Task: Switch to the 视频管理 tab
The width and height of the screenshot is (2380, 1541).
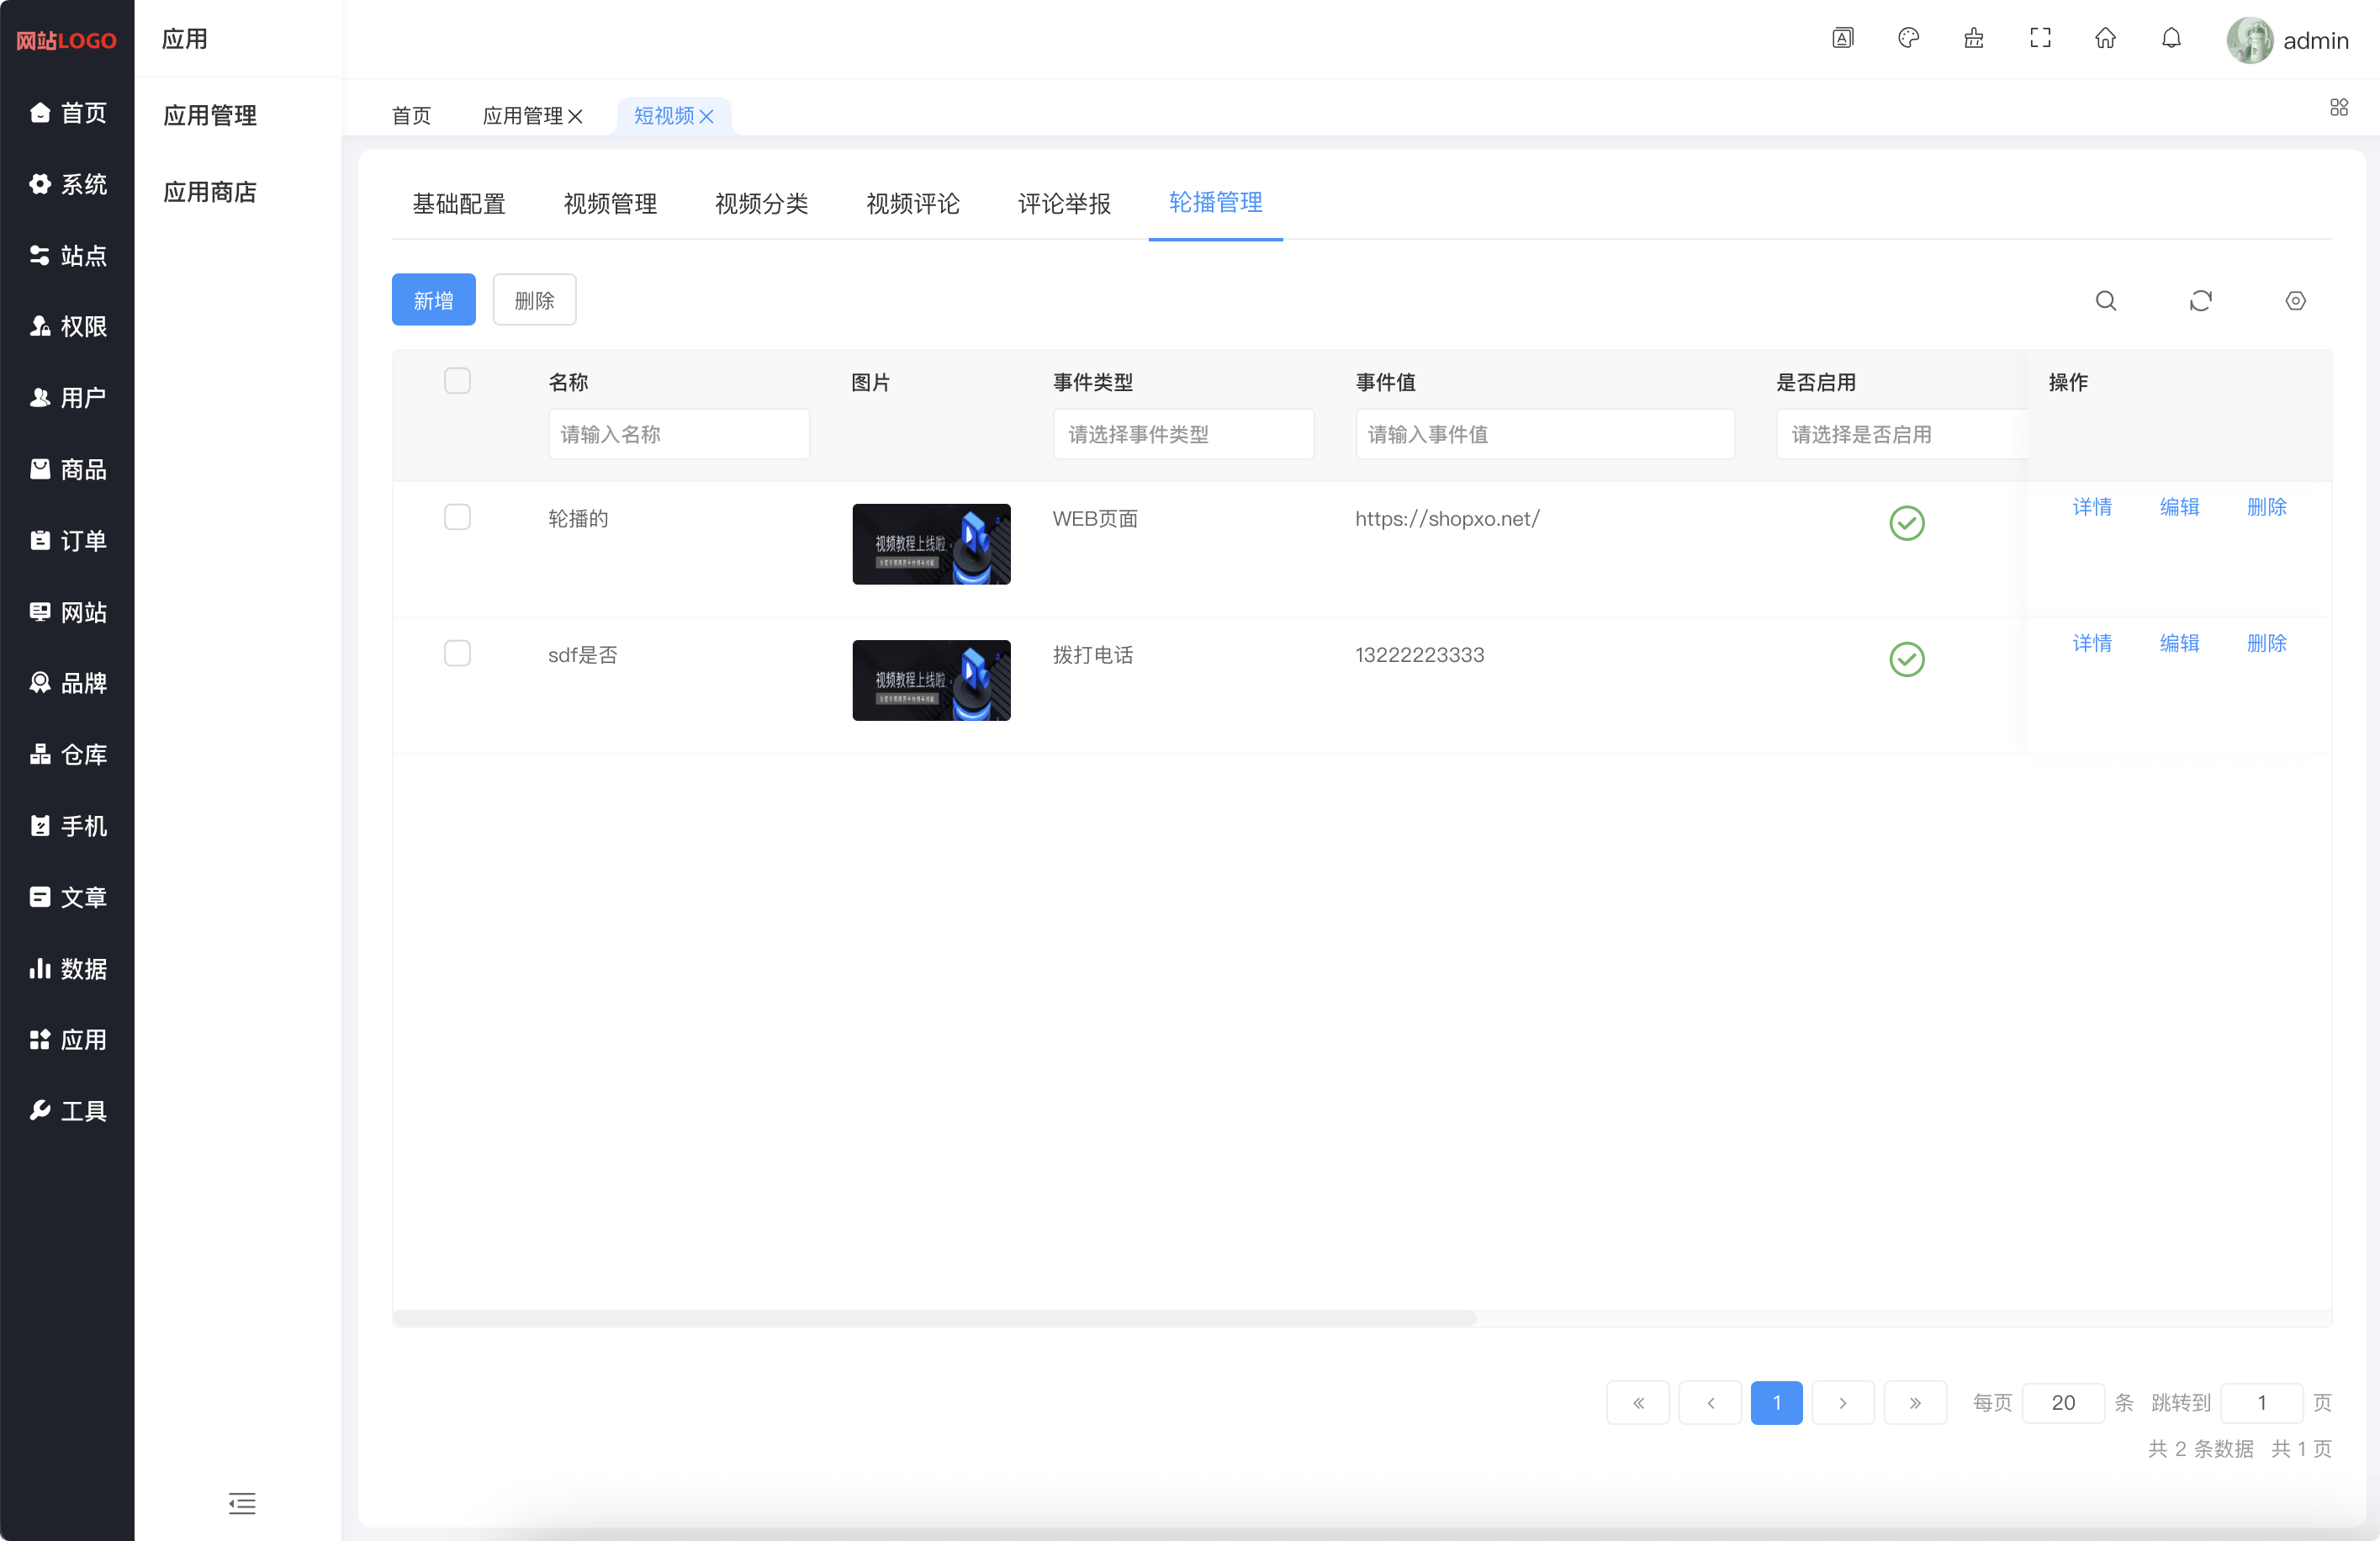Action: point(610,204)
